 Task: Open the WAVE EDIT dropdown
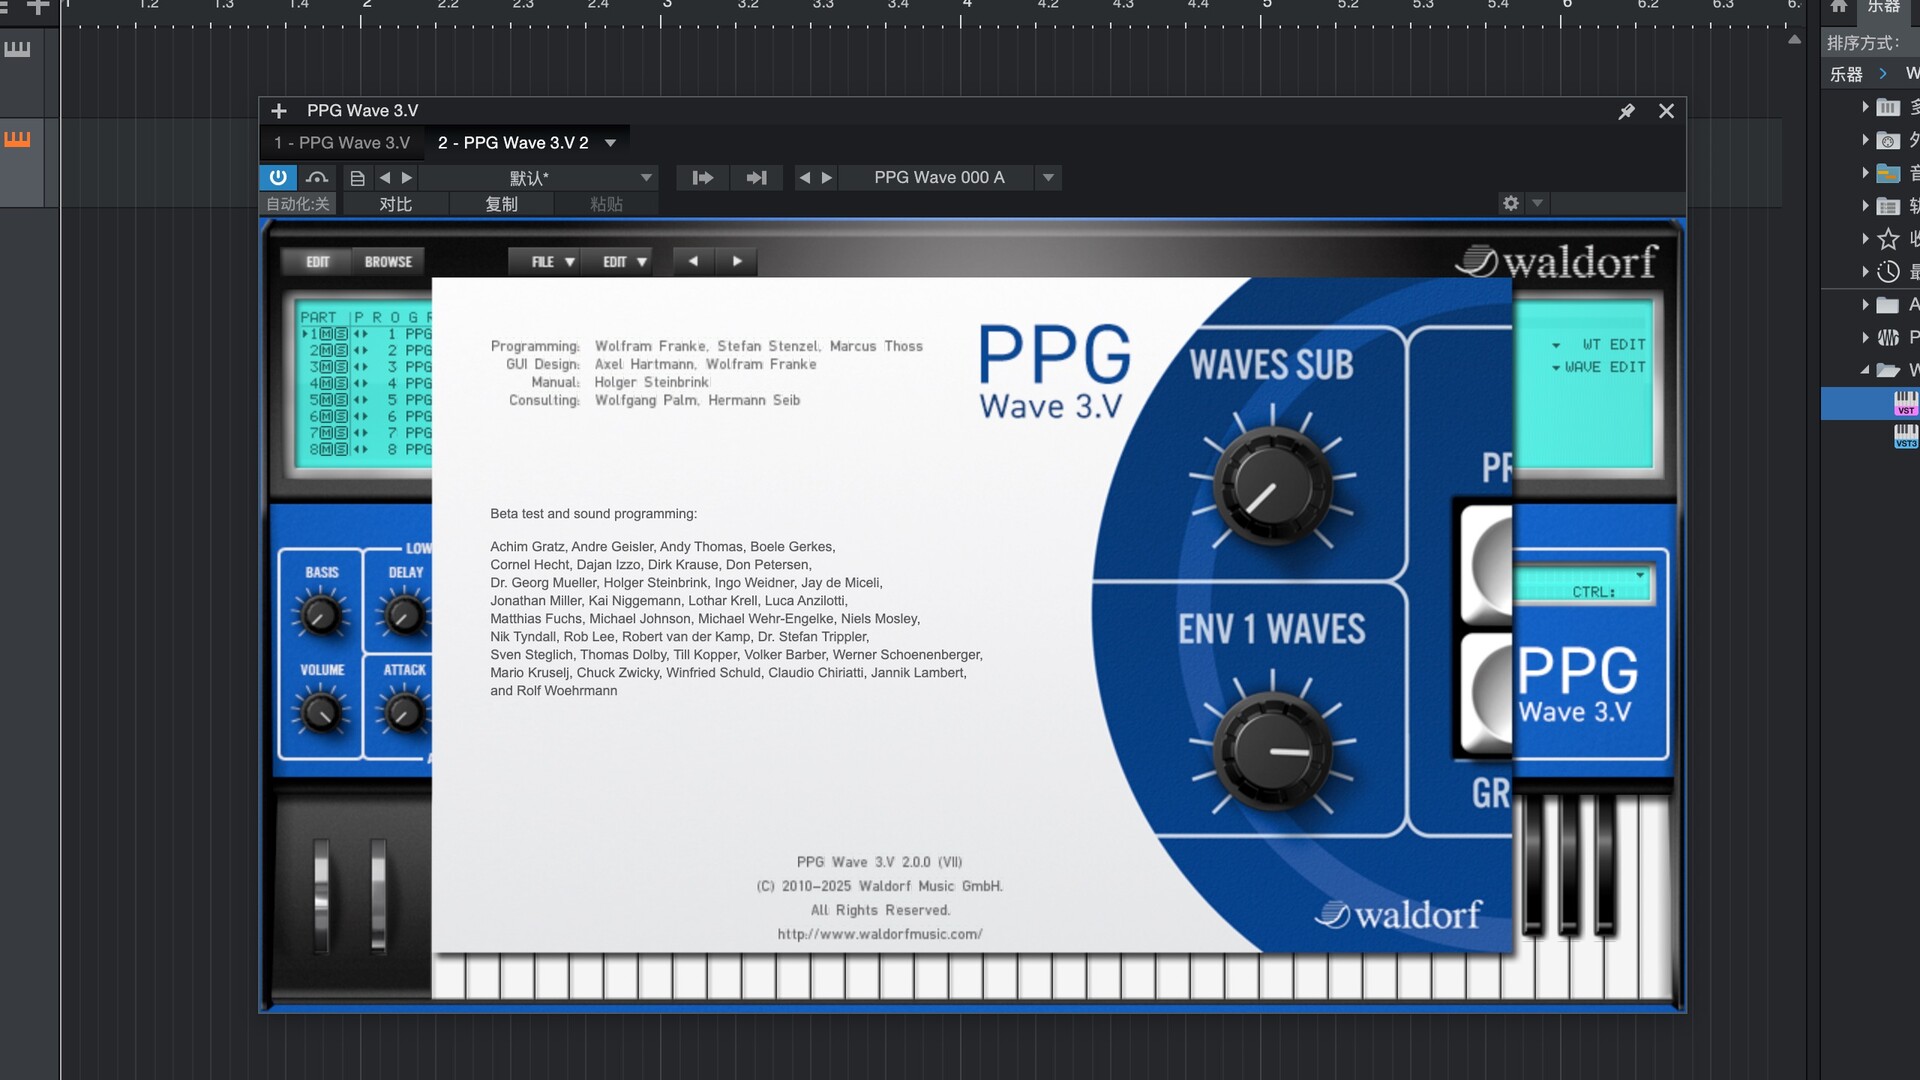pos(1599,367)
